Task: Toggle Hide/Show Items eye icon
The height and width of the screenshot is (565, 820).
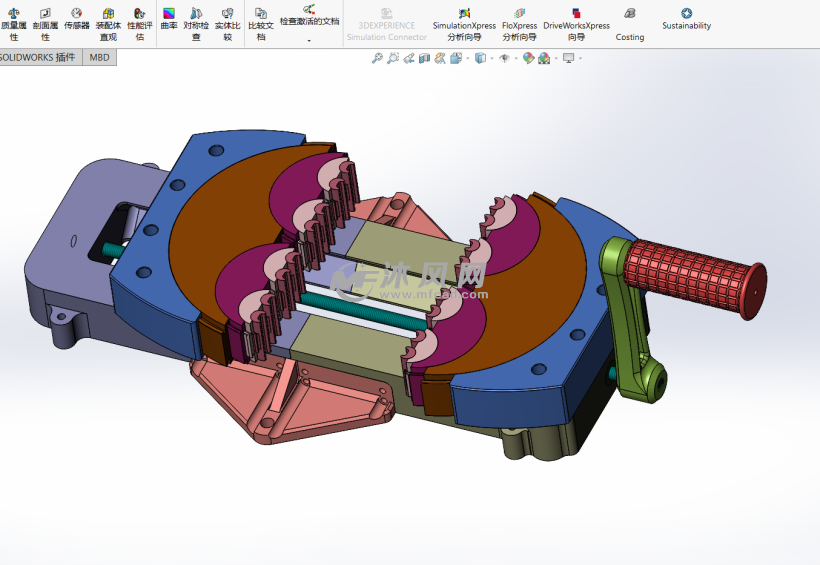Action: click(x=504, y=59)
